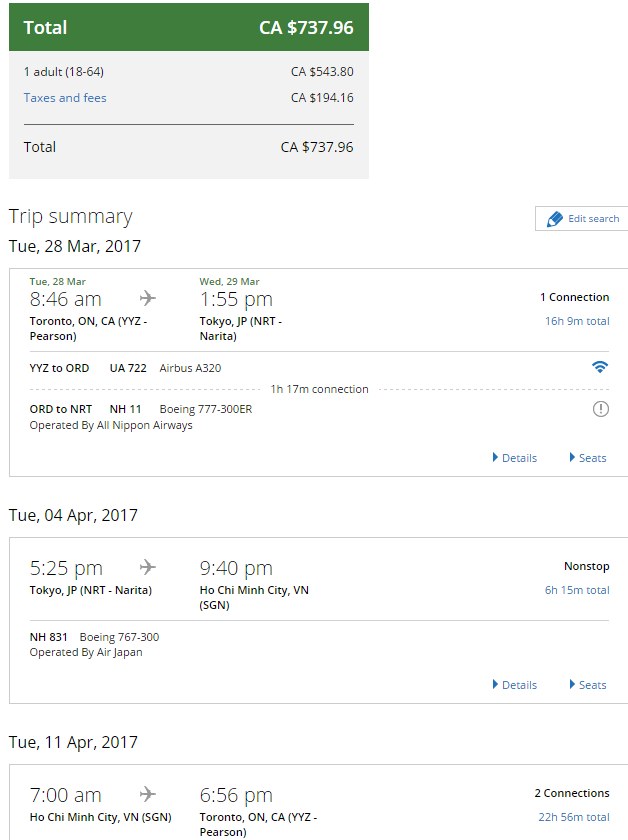Viewport: 628px width, 840px height.
Task: Expand Seats for the NH 831 flight
Action: [588, 685]
